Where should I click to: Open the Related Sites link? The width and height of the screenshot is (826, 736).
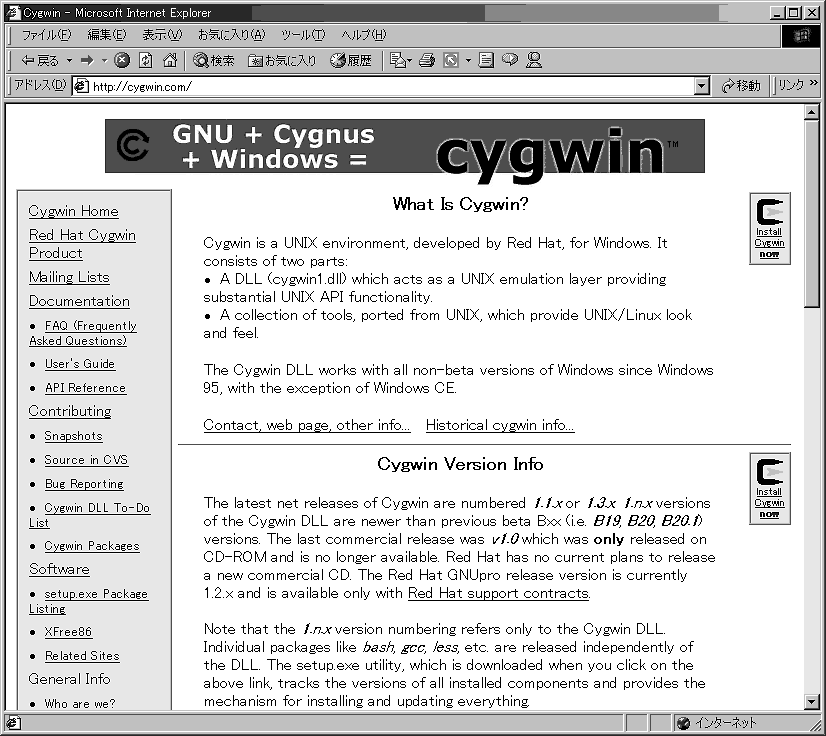click(82, 656)
